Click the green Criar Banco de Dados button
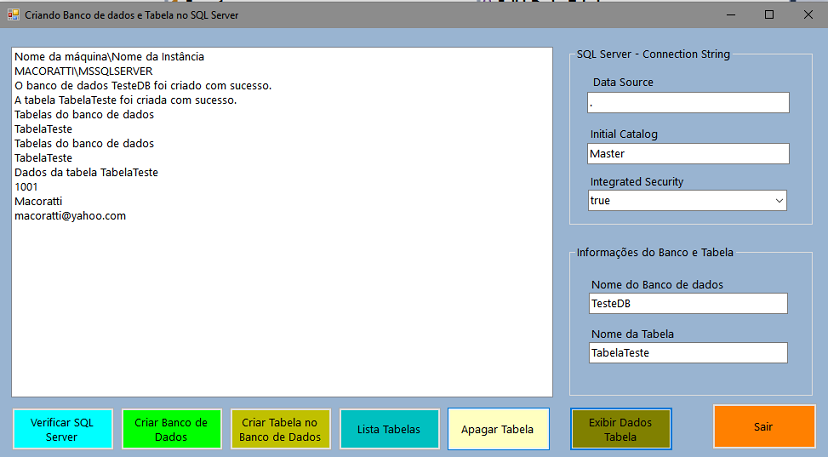828x457 pixels. coord(172,429)
